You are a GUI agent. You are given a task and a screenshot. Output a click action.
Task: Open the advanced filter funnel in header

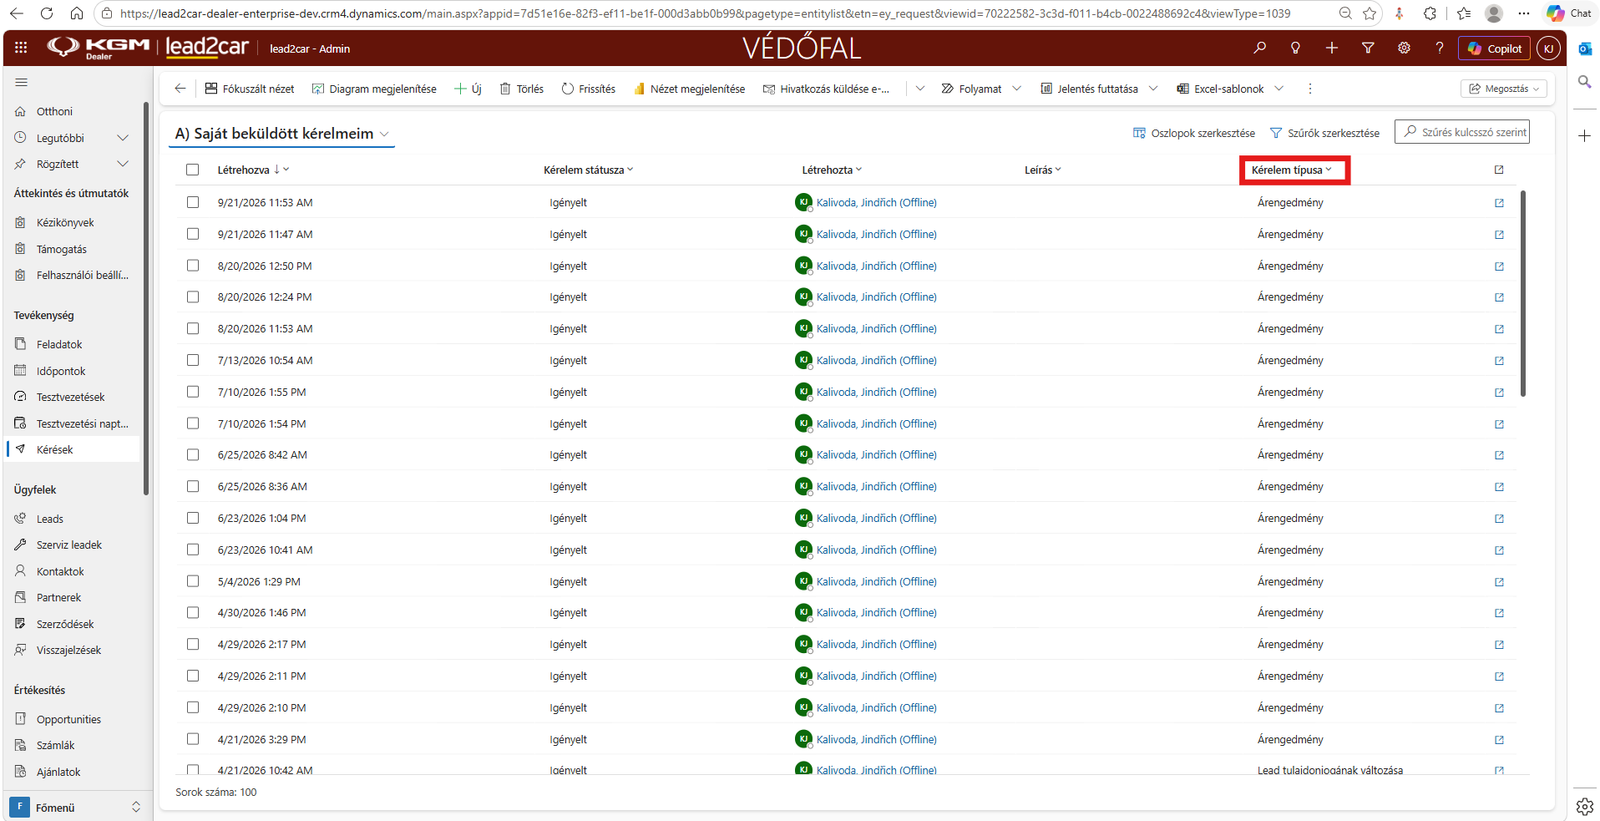coord(1368,48)
